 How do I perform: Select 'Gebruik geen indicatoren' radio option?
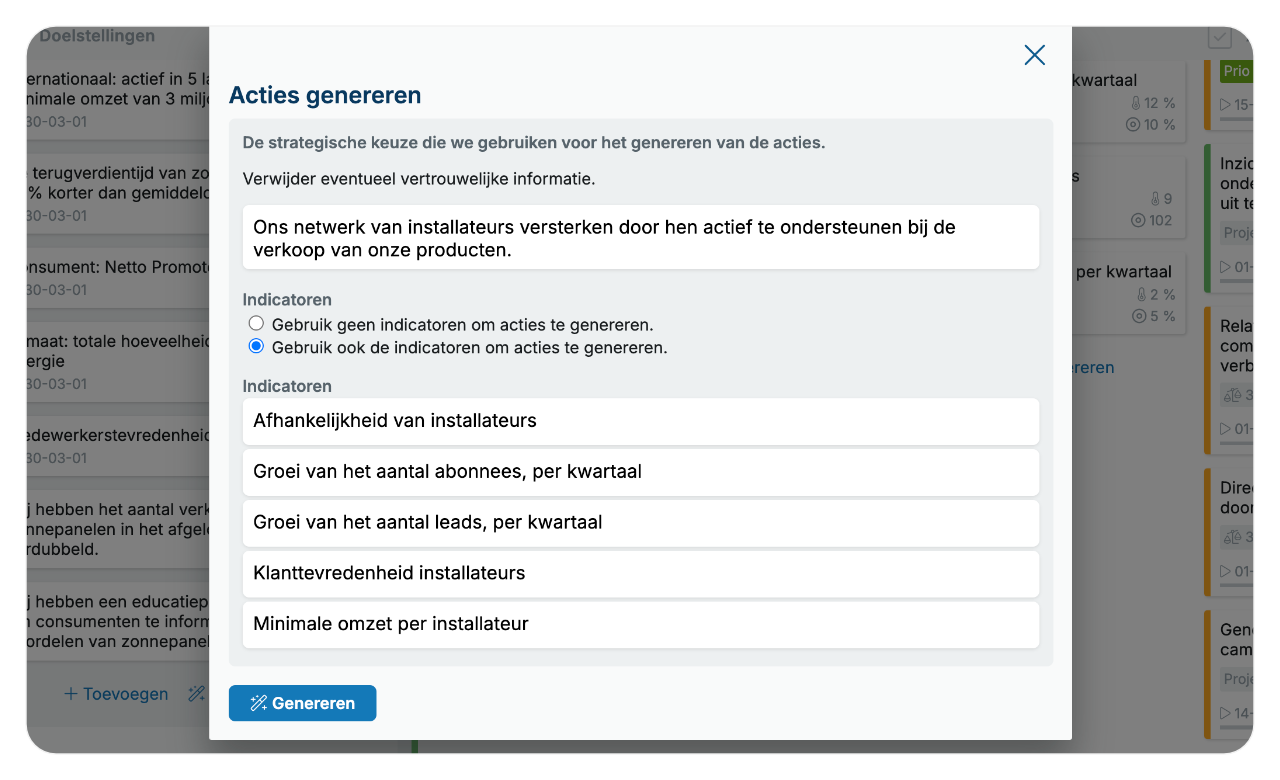(256, 323)
